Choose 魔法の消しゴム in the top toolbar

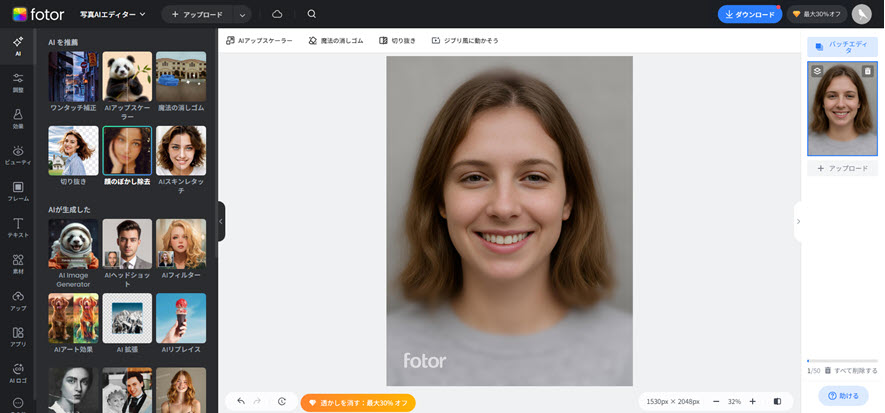[x=335, y=41]
